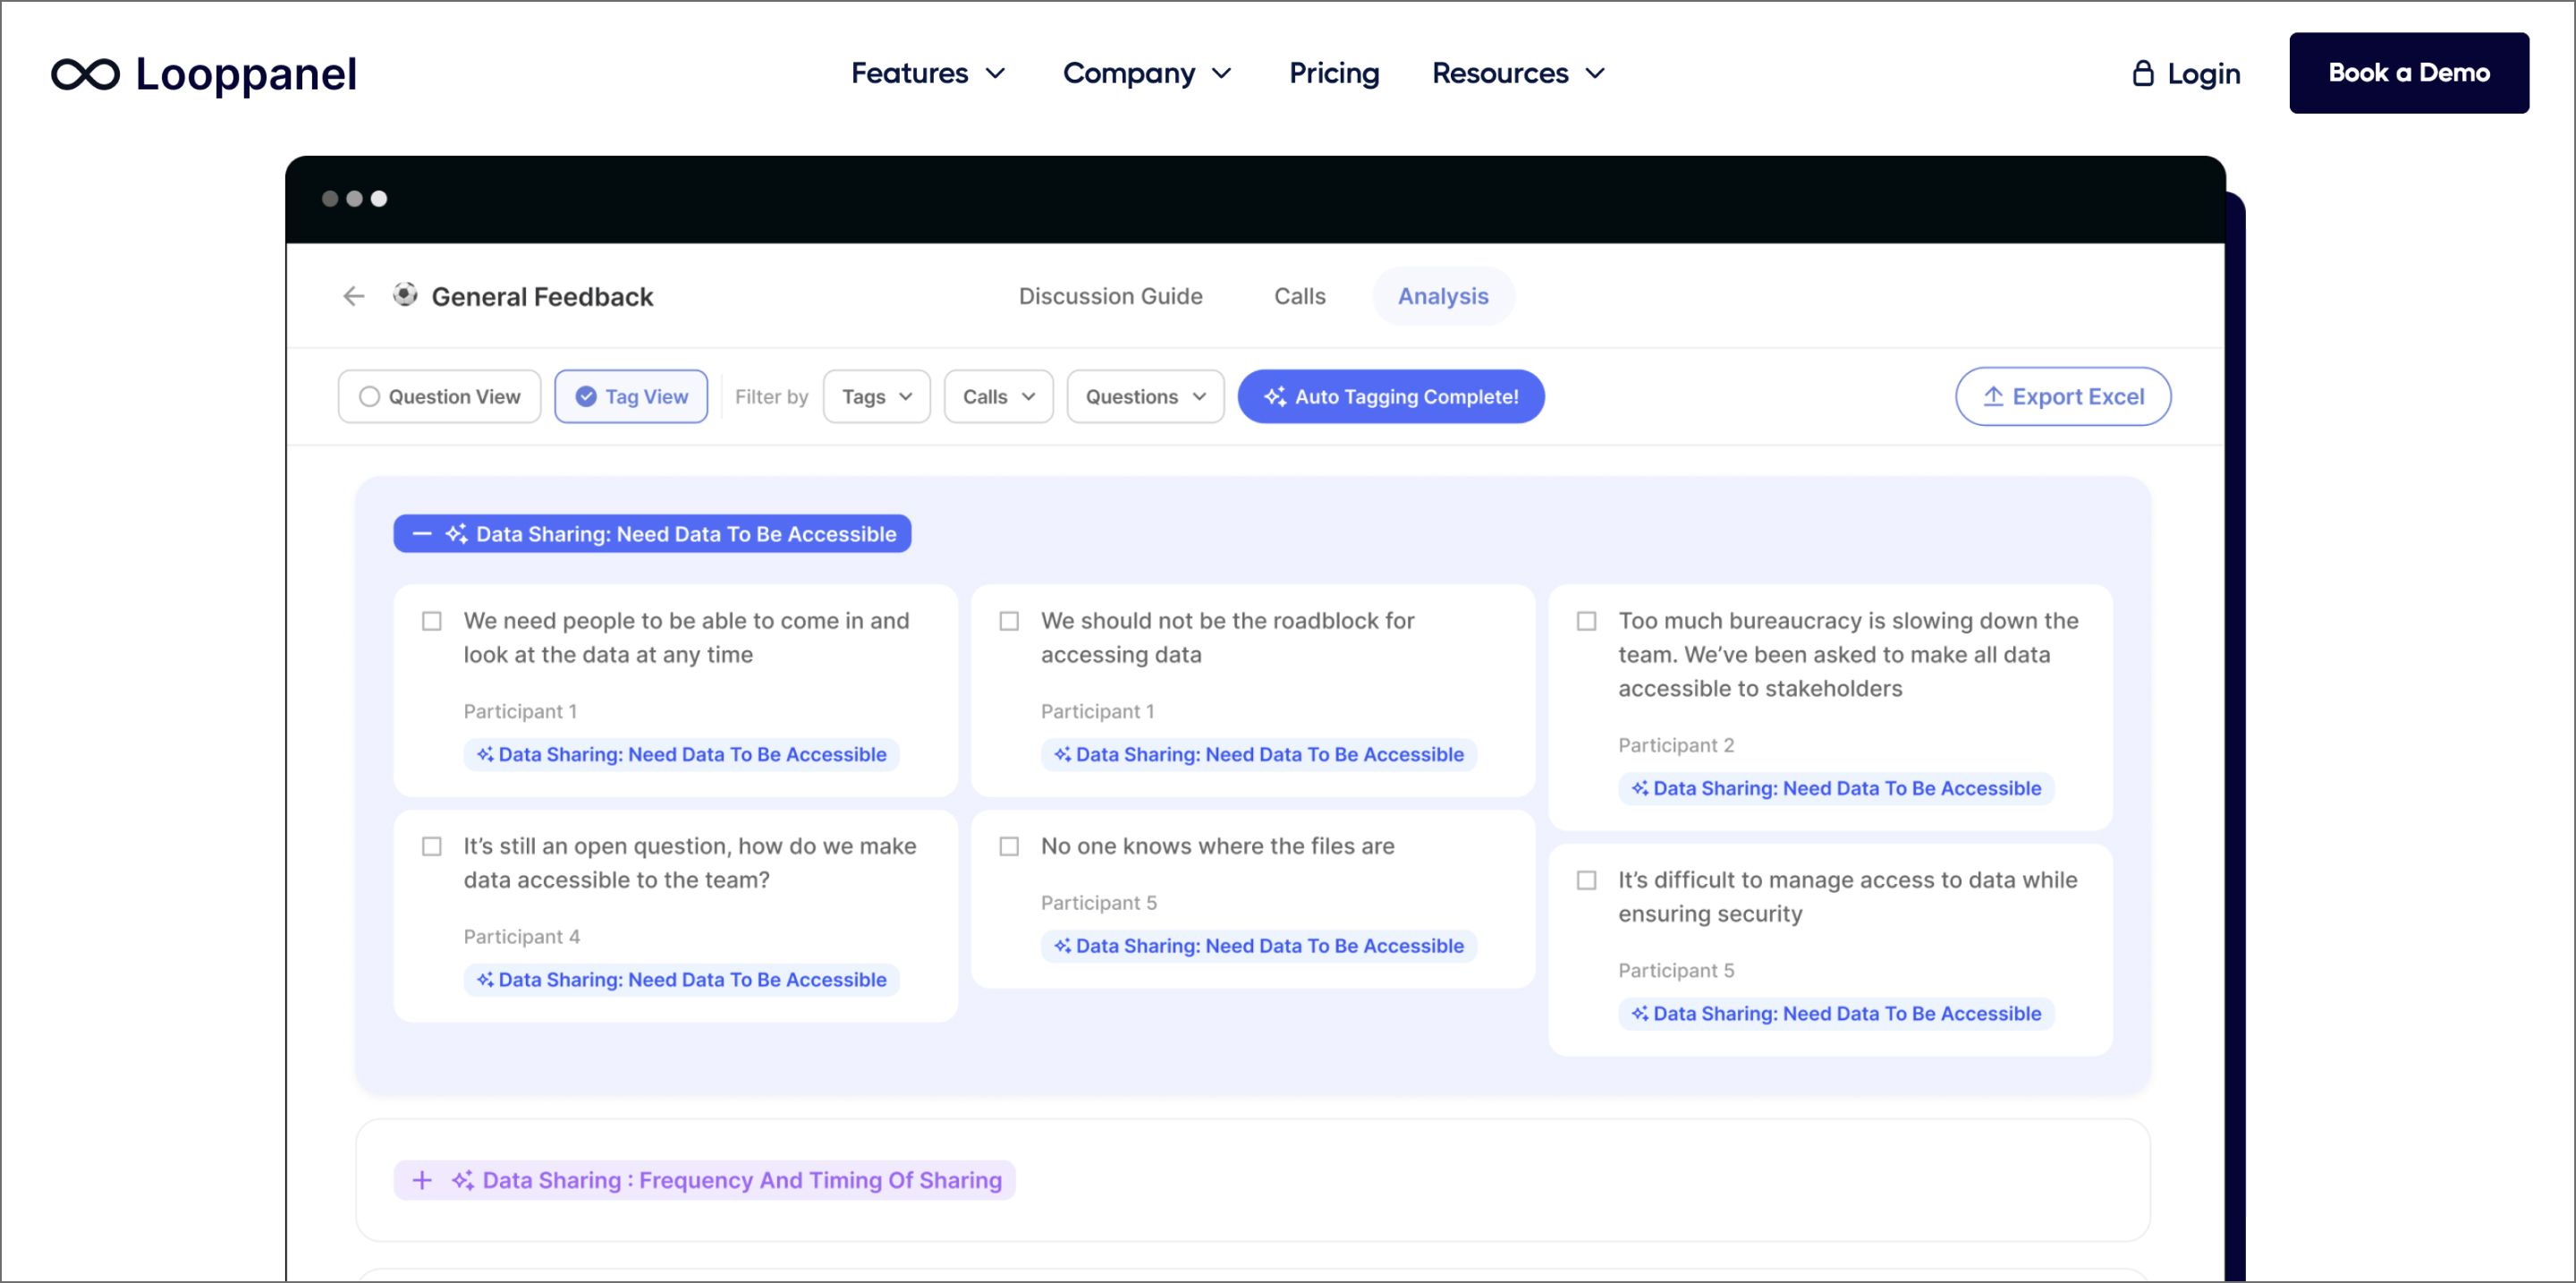Click the Looppanel brand name
This screenshot has width=2576, height=1283.
coord(246,74)
